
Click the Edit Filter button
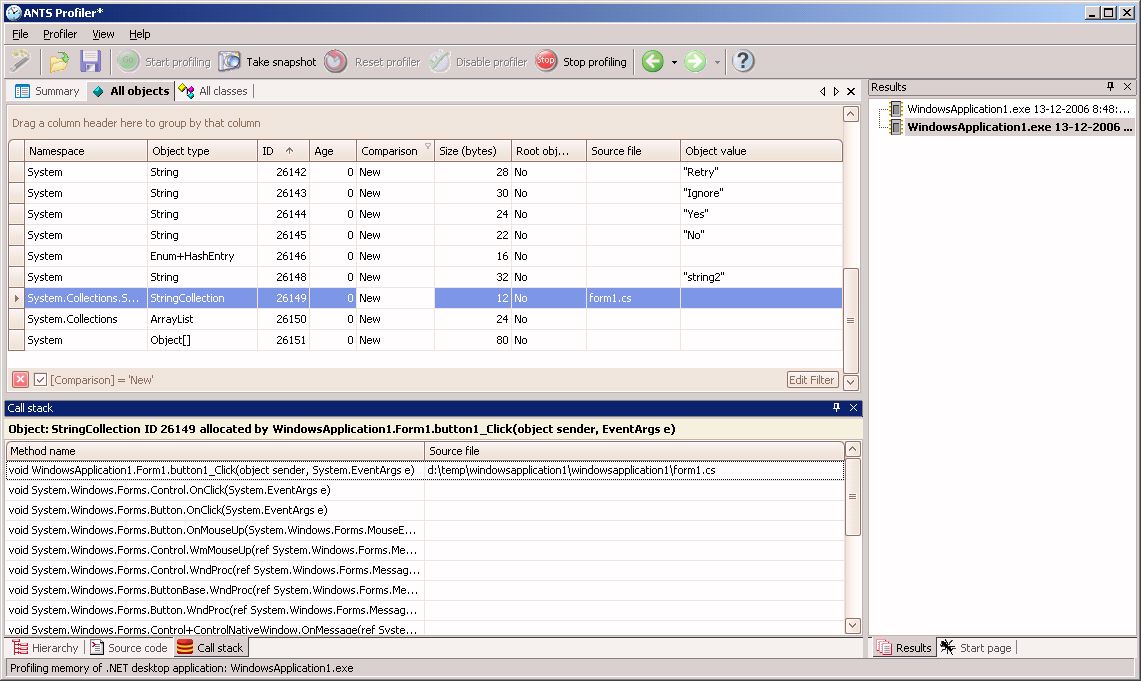tap(812, 380)
